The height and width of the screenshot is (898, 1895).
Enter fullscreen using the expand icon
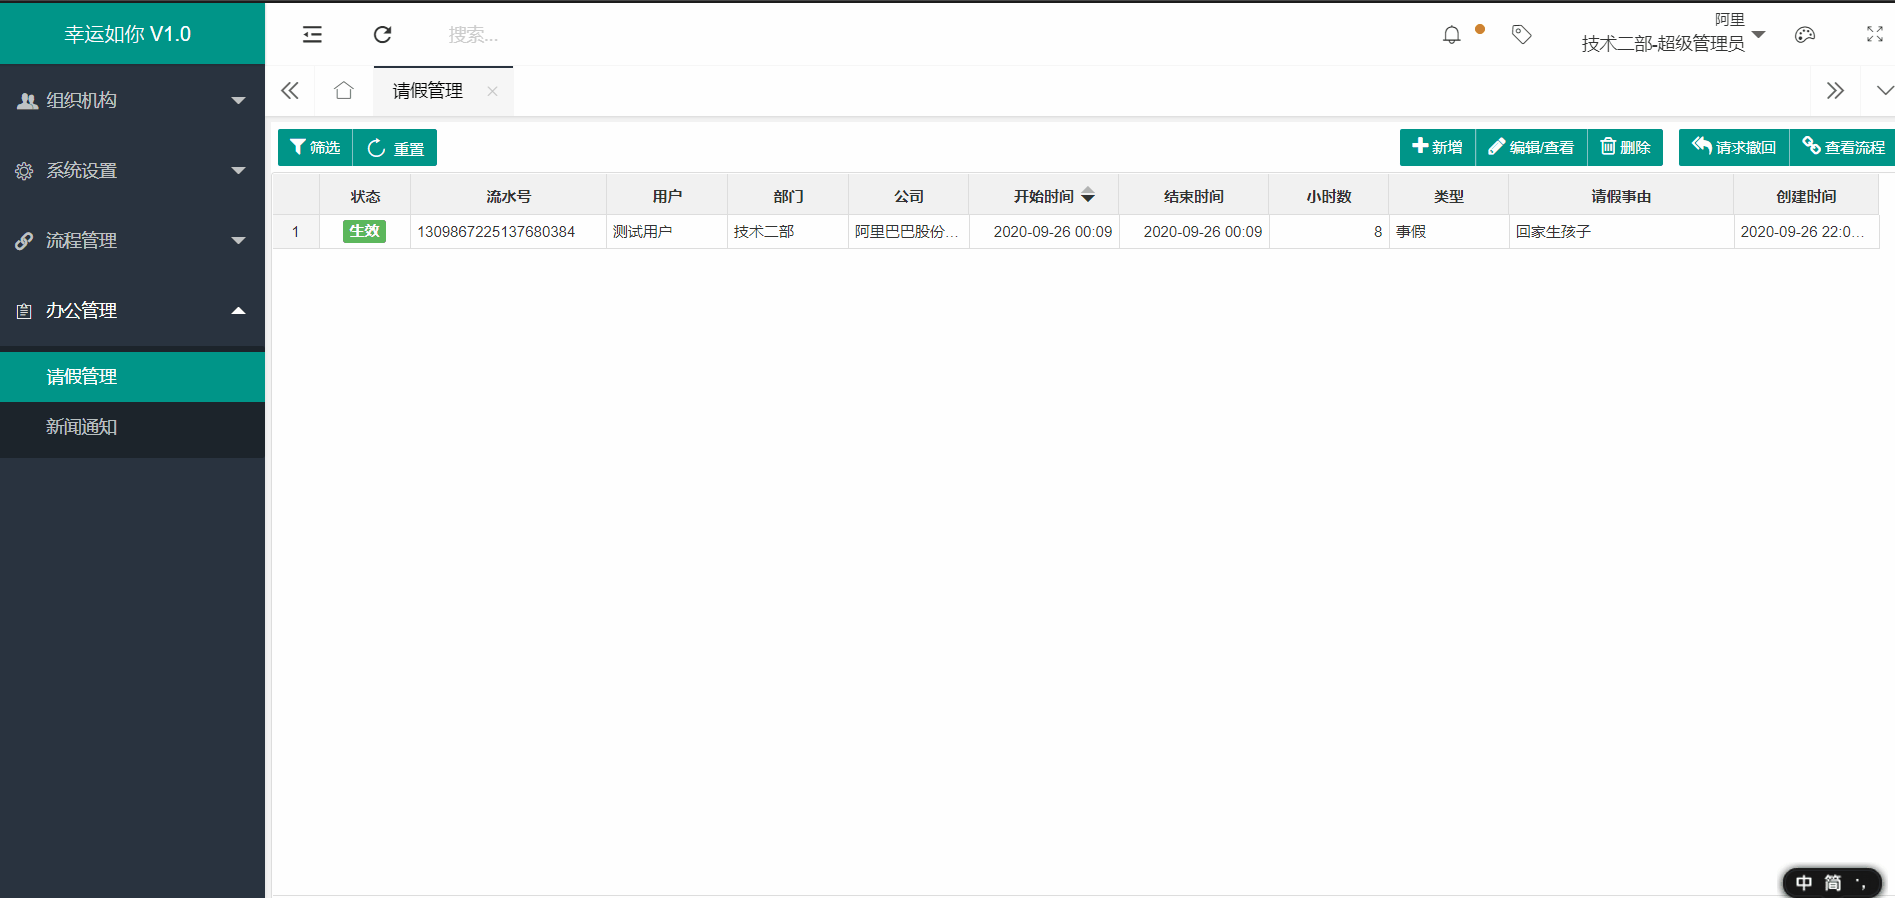1875,34
